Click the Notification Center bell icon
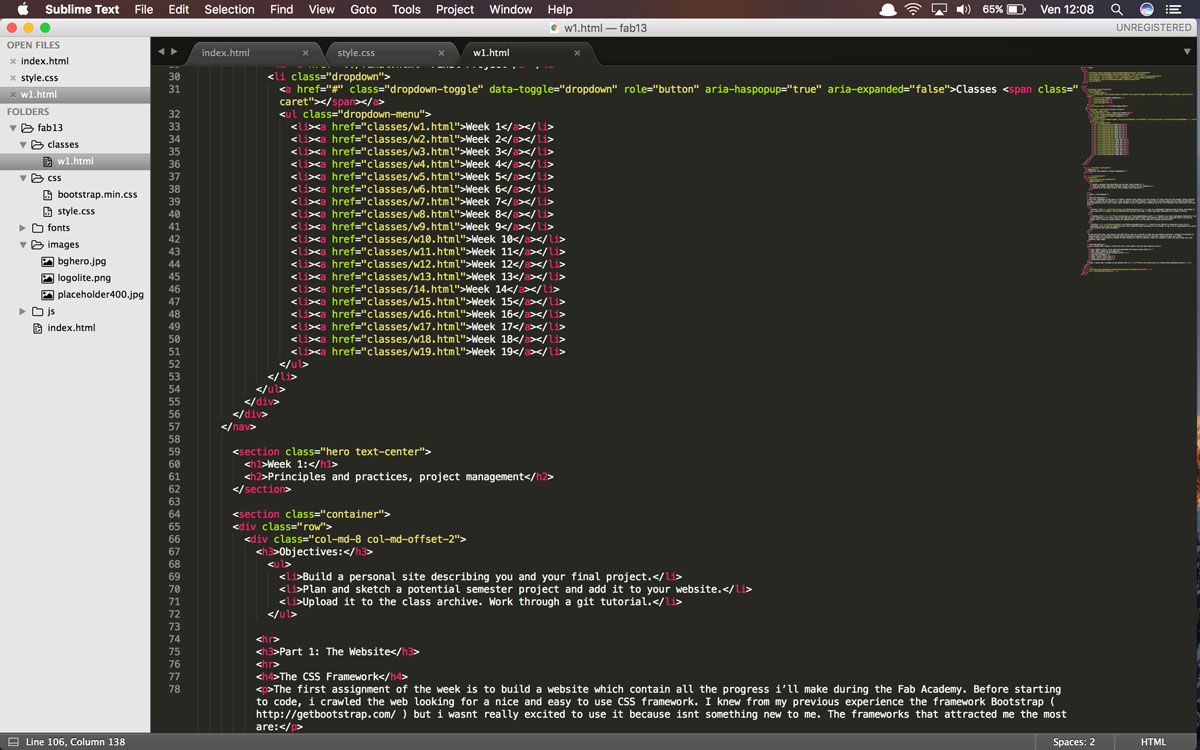Image resolution: width=1200 pixels, height=750 pixels. point(886,9)
